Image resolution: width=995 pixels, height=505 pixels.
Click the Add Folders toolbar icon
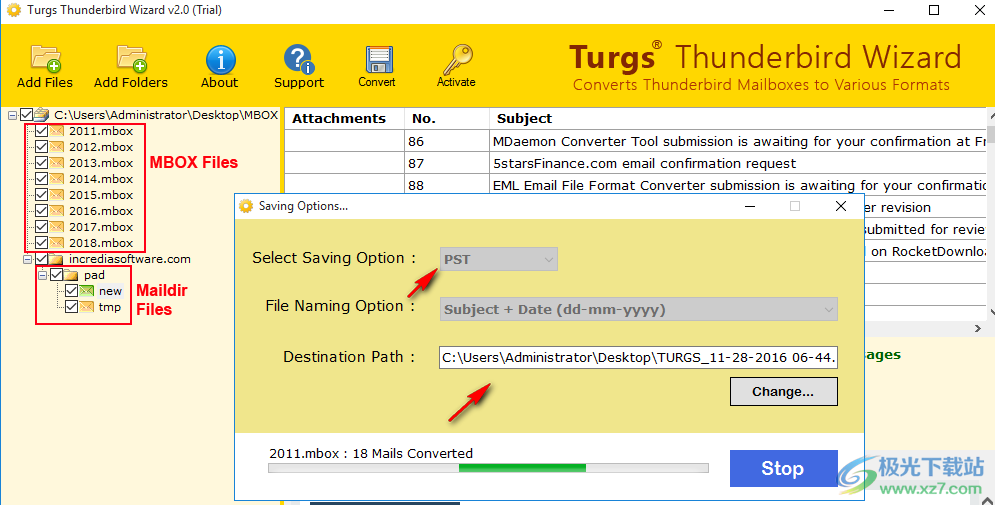131,58
